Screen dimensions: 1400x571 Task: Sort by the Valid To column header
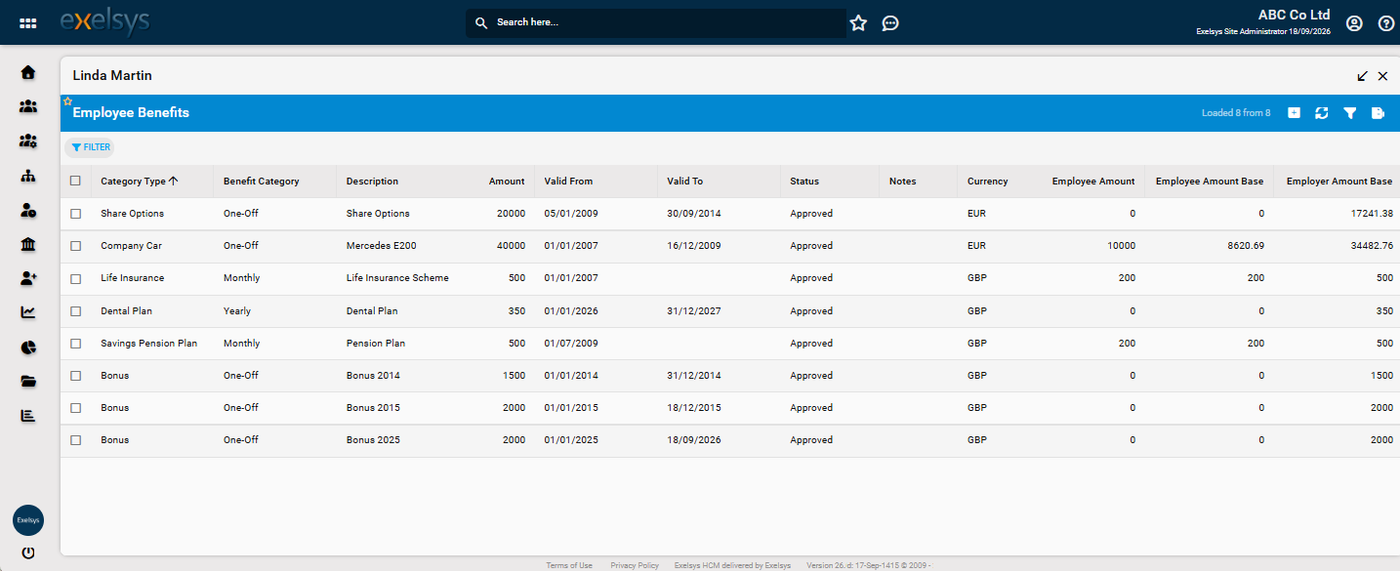pos(685,181)
